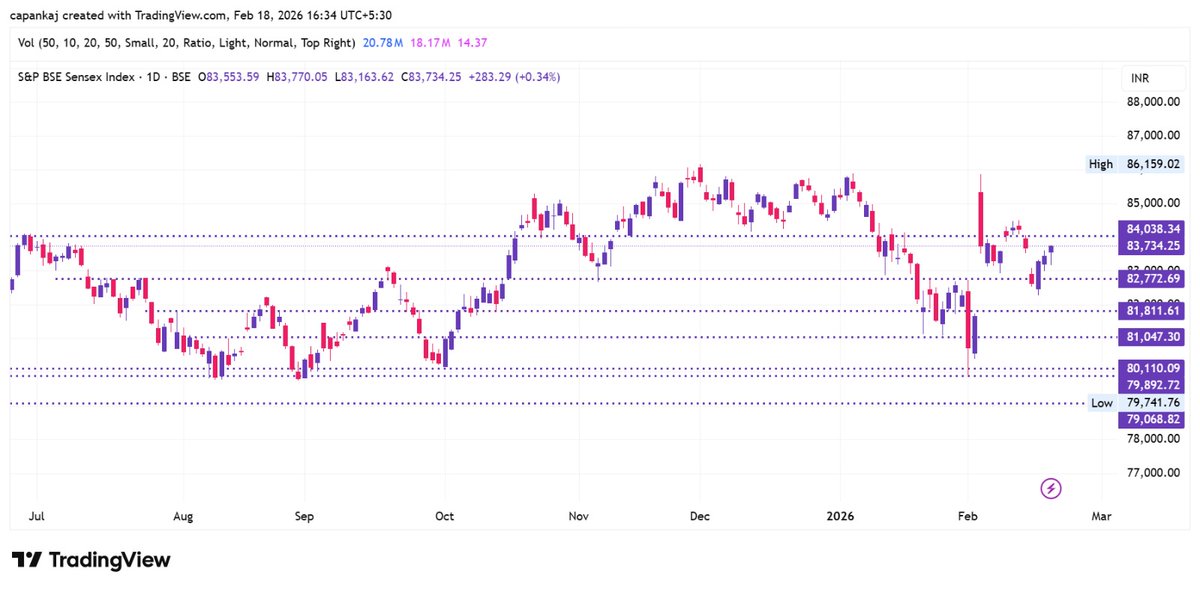Click the 20.78M volume value in the legend
The height and width of the screenshot is (590, 1200).
click(x=381, y=42)
